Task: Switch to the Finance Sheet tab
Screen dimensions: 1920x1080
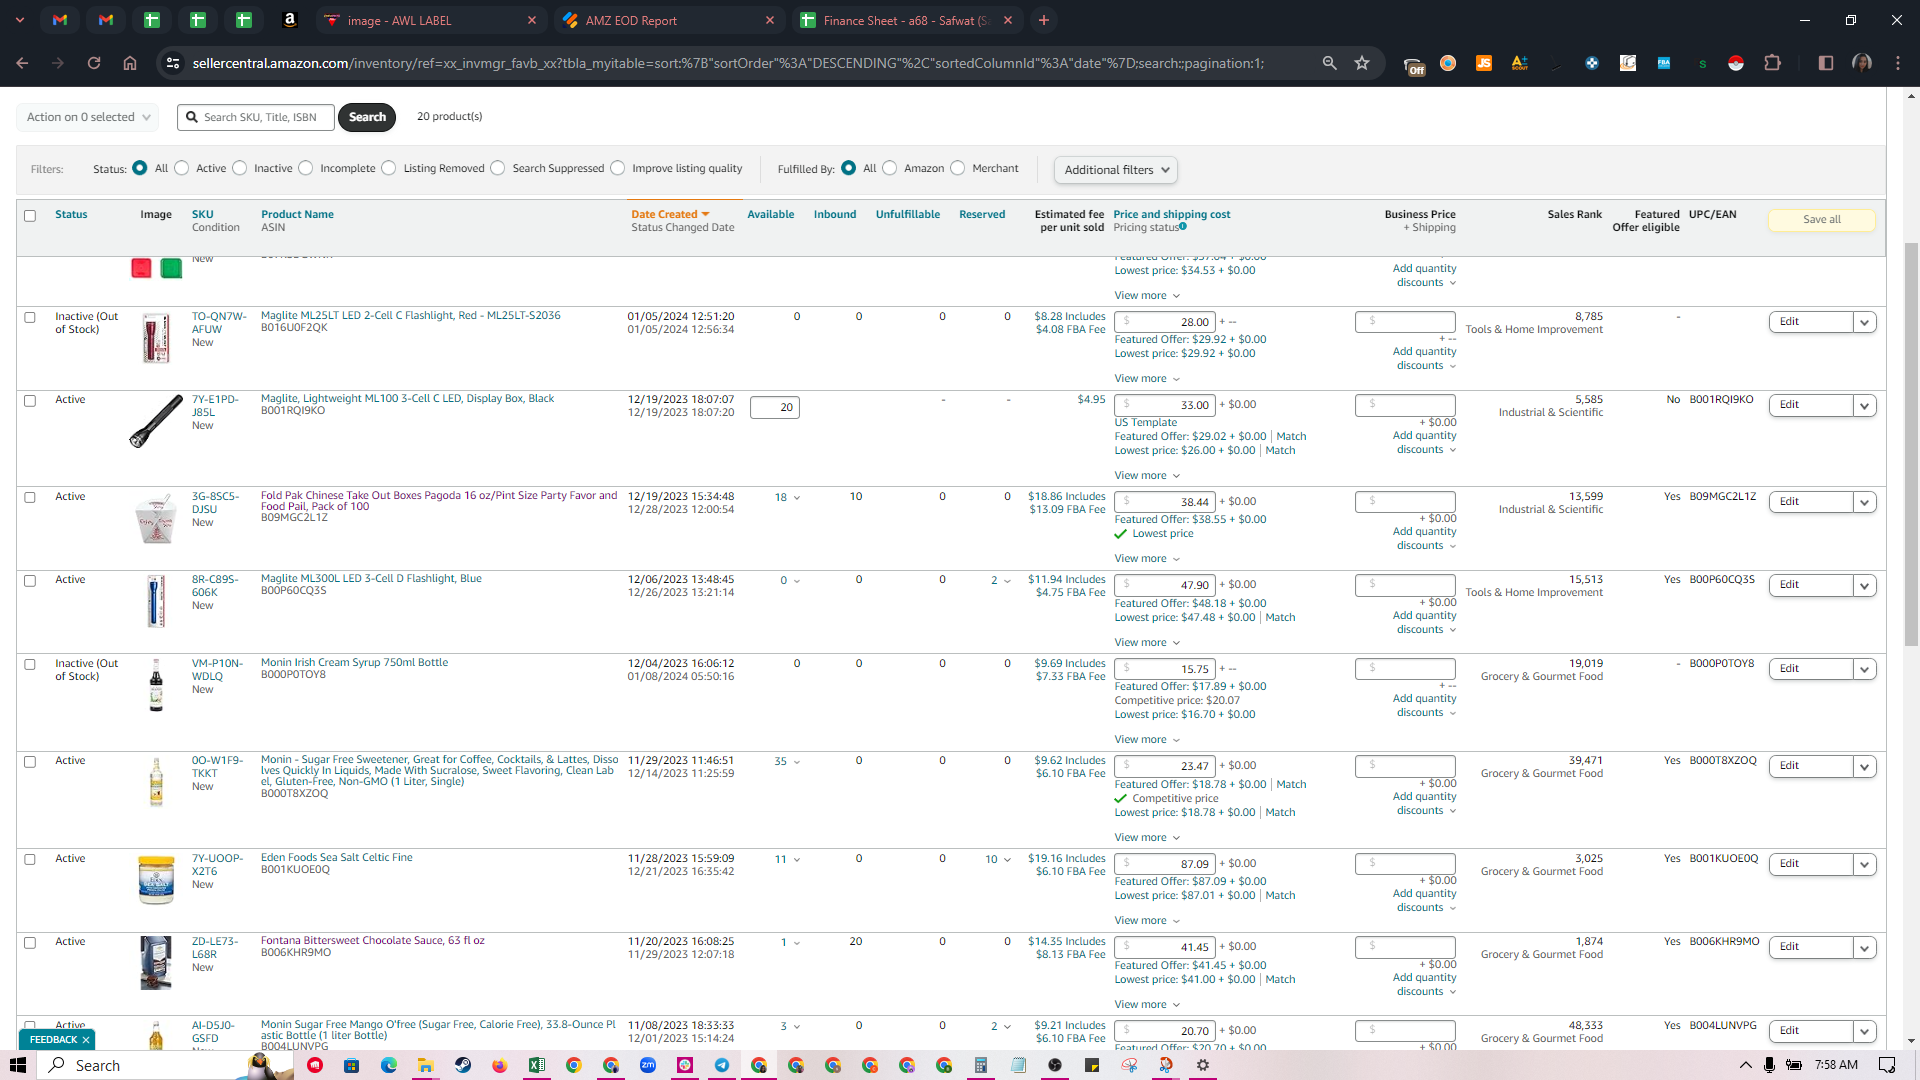Action: (906, 20)
